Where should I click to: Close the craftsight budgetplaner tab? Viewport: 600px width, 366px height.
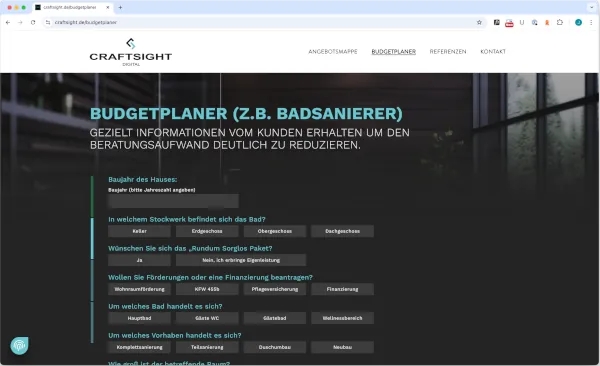click(108, 7)
